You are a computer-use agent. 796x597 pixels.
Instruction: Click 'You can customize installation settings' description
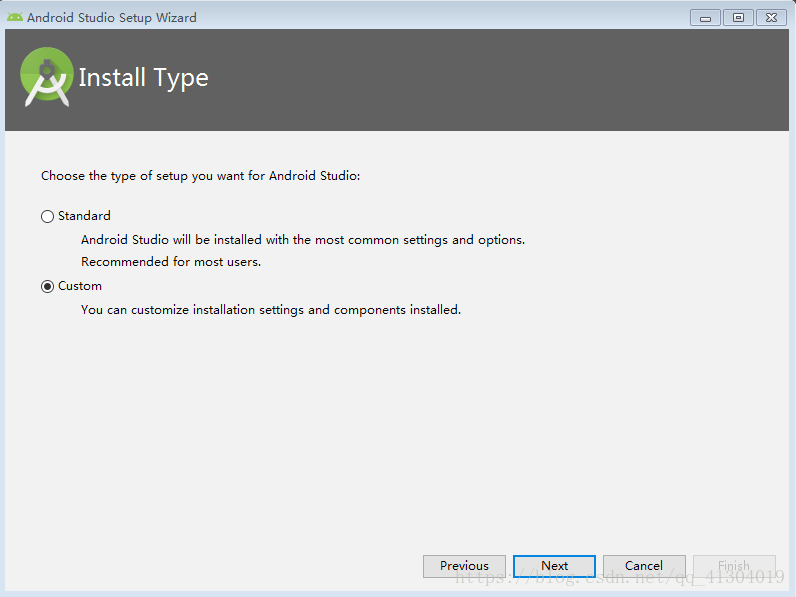click(x=271, y=310)
